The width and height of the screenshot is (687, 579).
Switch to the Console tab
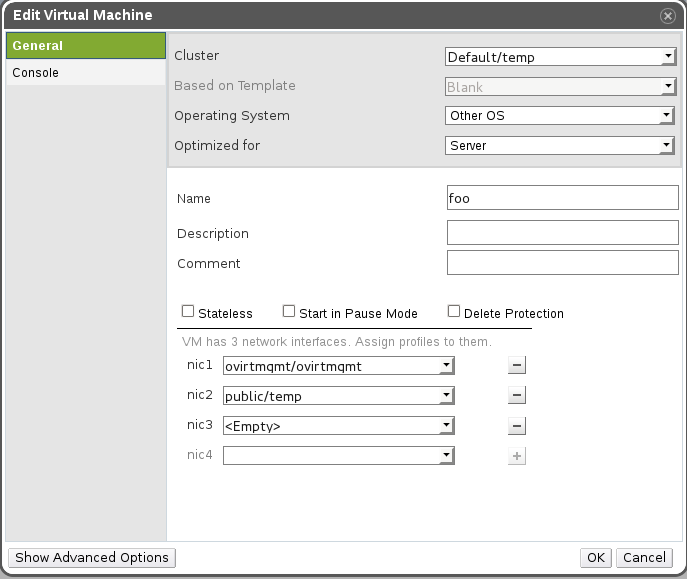tap(86, 73)
